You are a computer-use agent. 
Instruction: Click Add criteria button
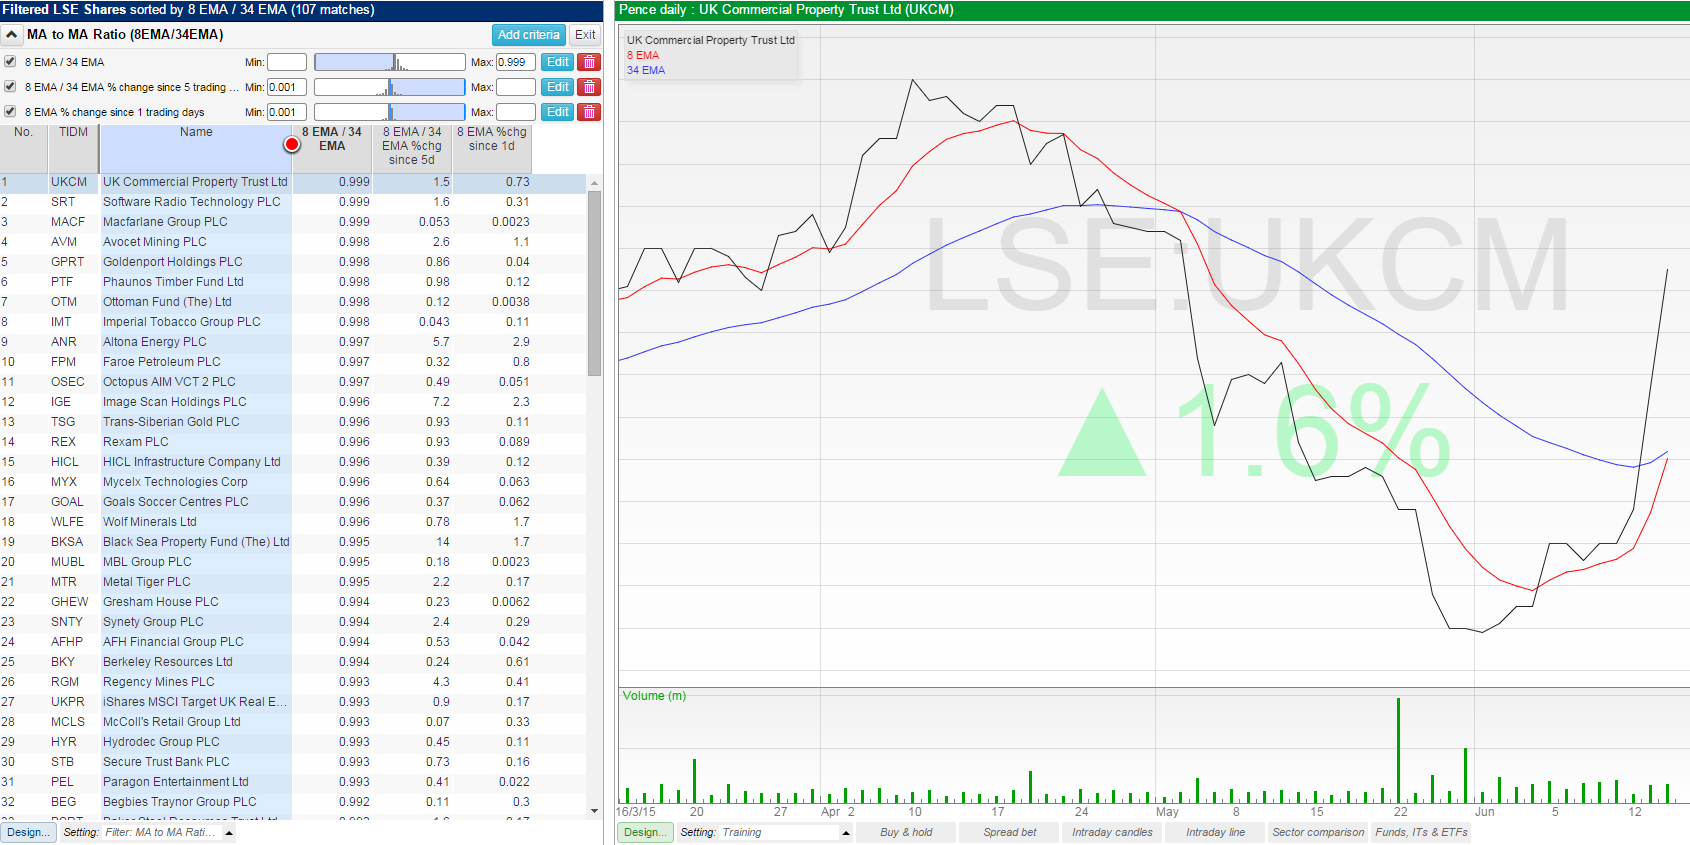pos(529,35)
